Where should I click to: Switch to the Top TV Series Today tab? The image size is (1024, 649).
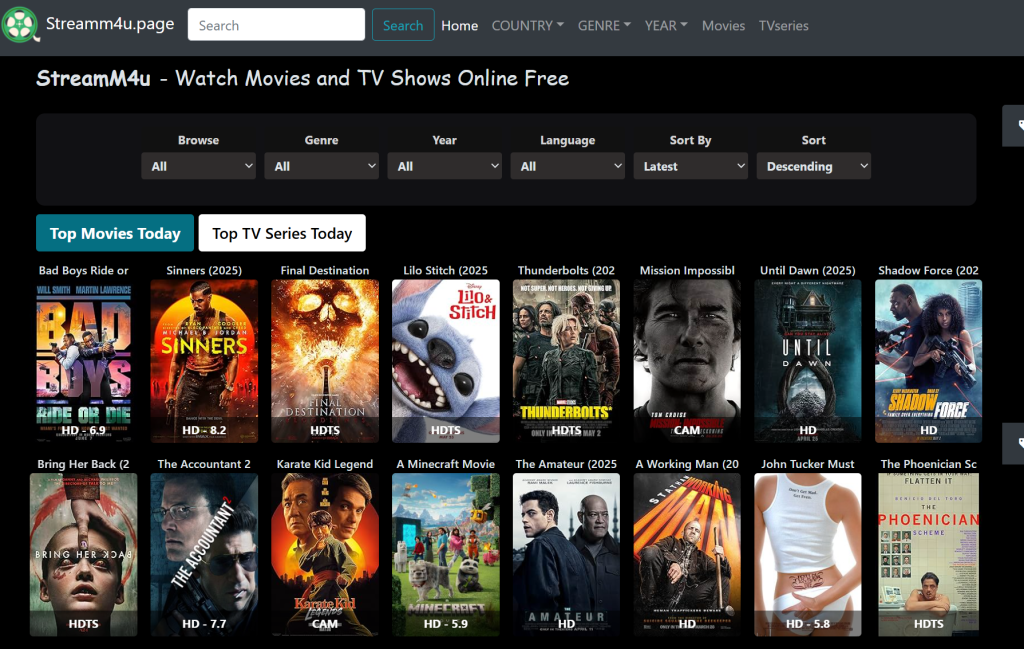tap(282, 233)
